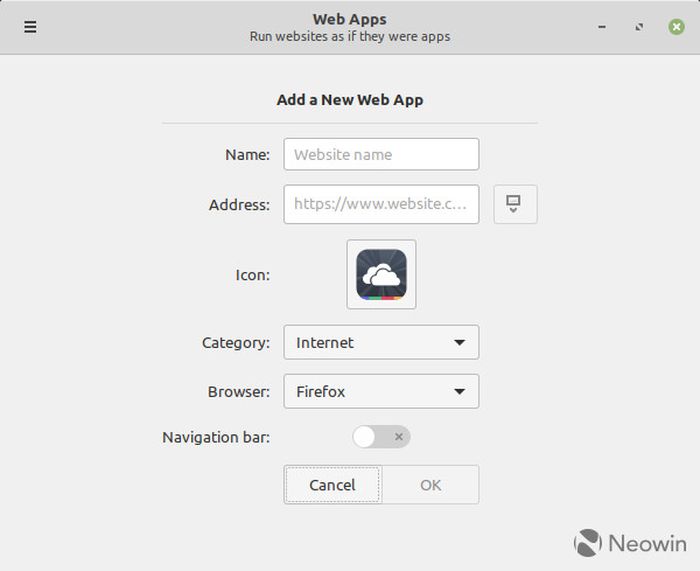
Task: Click the Cancel button
Action: pyautogui.click(x=333, y=485)
